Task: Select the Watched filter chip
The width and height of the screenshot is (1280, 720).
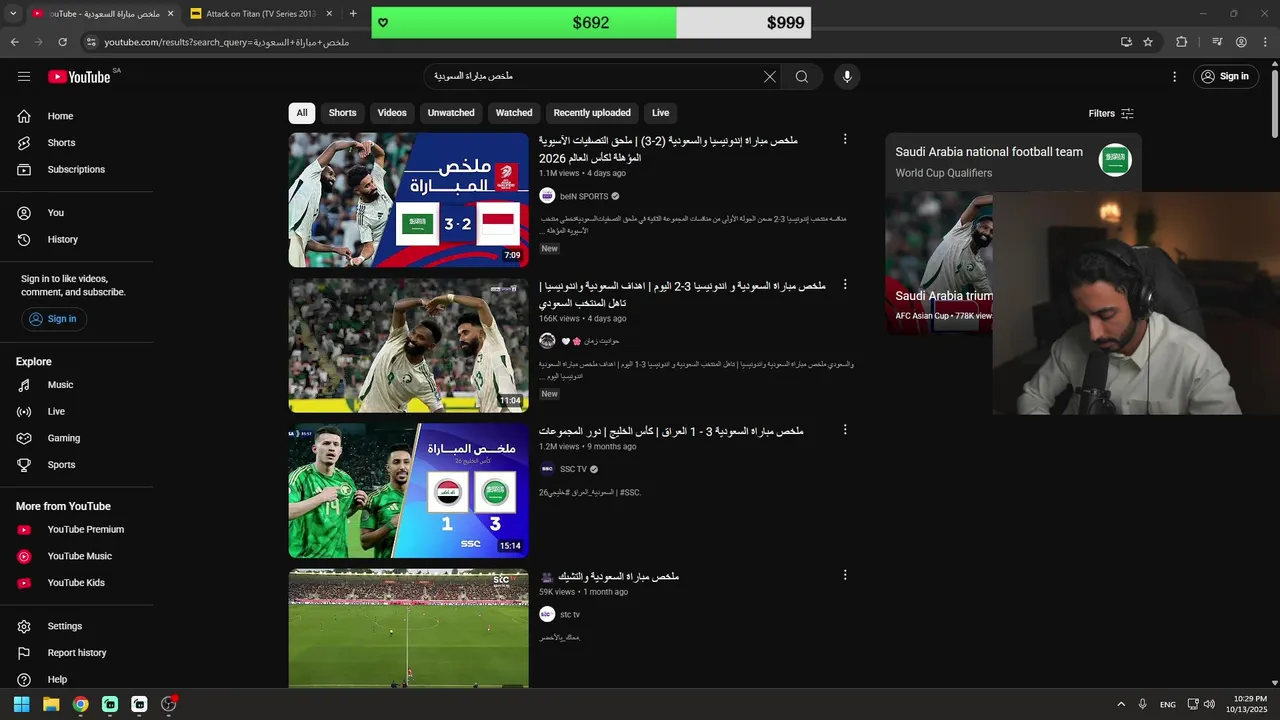Action: tap(514, 113)
